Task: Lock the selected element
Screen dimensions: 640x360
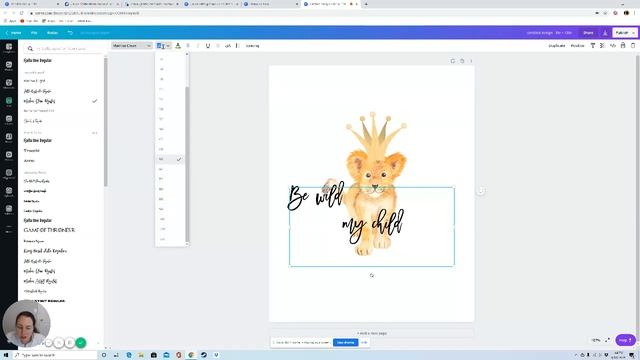Action: click(x=623, y=46)
